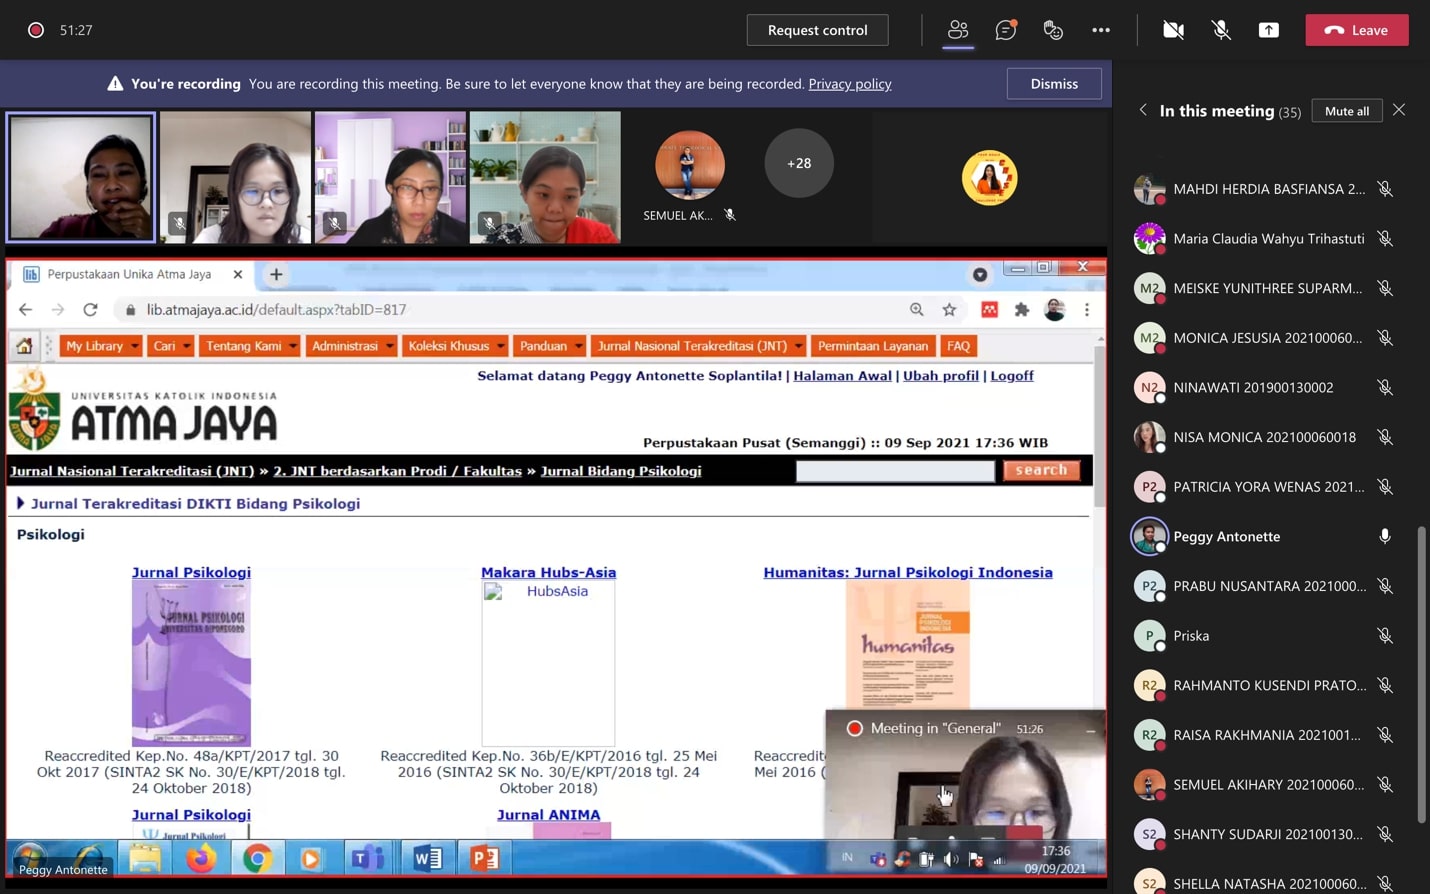Screen dimensions: 1430x894
Task: Toggle Maria Claudia Wahyu Trihastuti mic icon
Action: [x=1385, y=238]
